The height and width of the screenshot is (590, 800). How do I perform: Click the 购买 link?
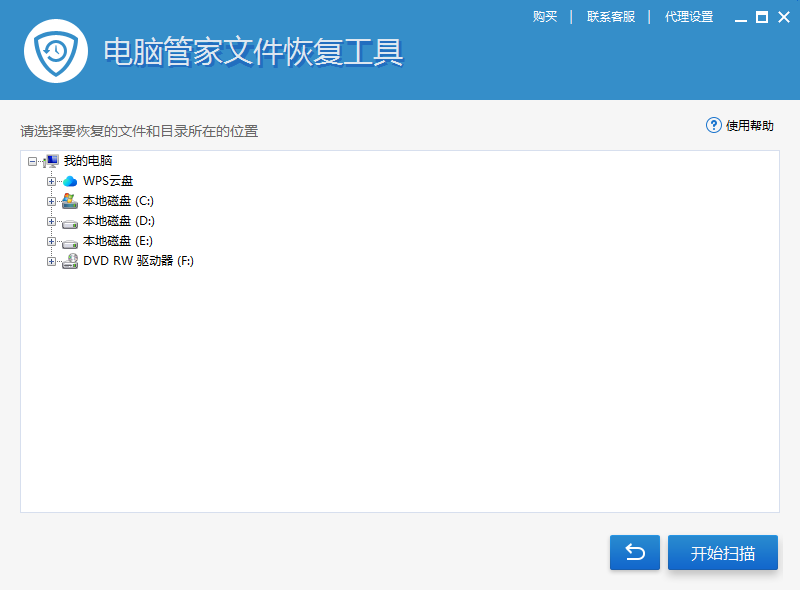click(x=545, y=16)
